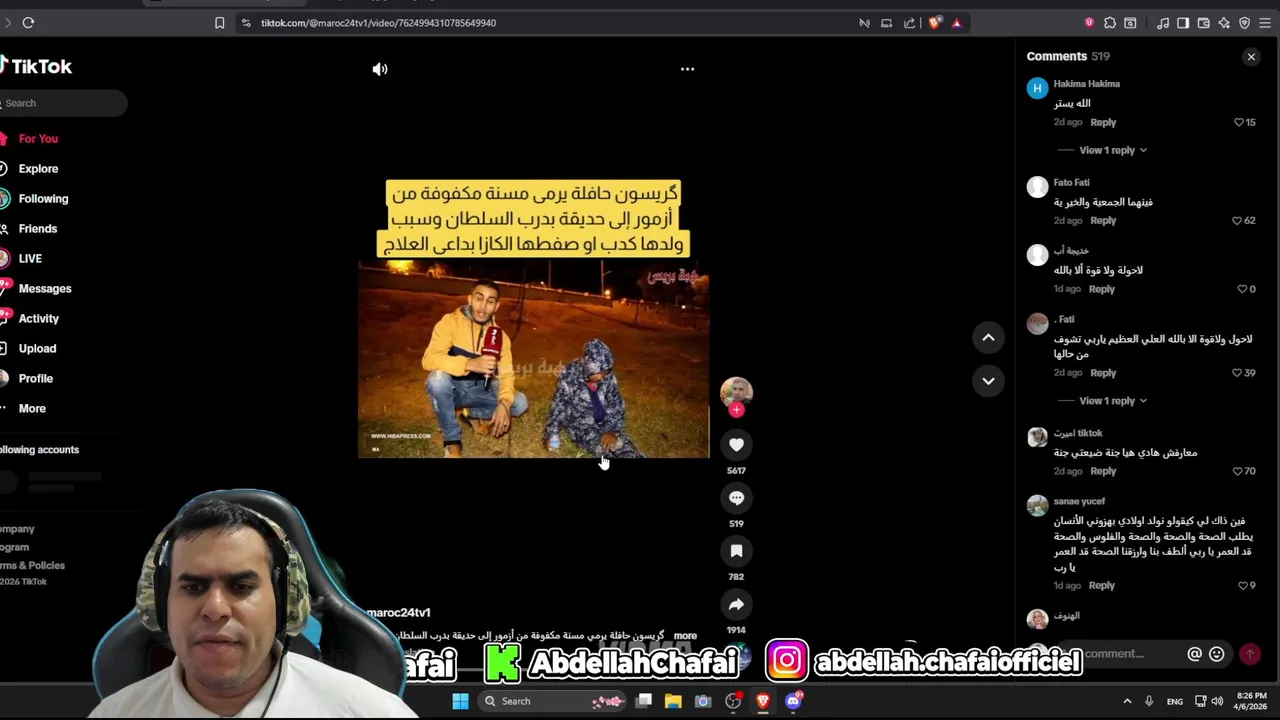Image resolution: width=1280 pixels, height=720 pixels.
Task: Open Brave Leo AI sparkle icon
Action: (1224, 23)
